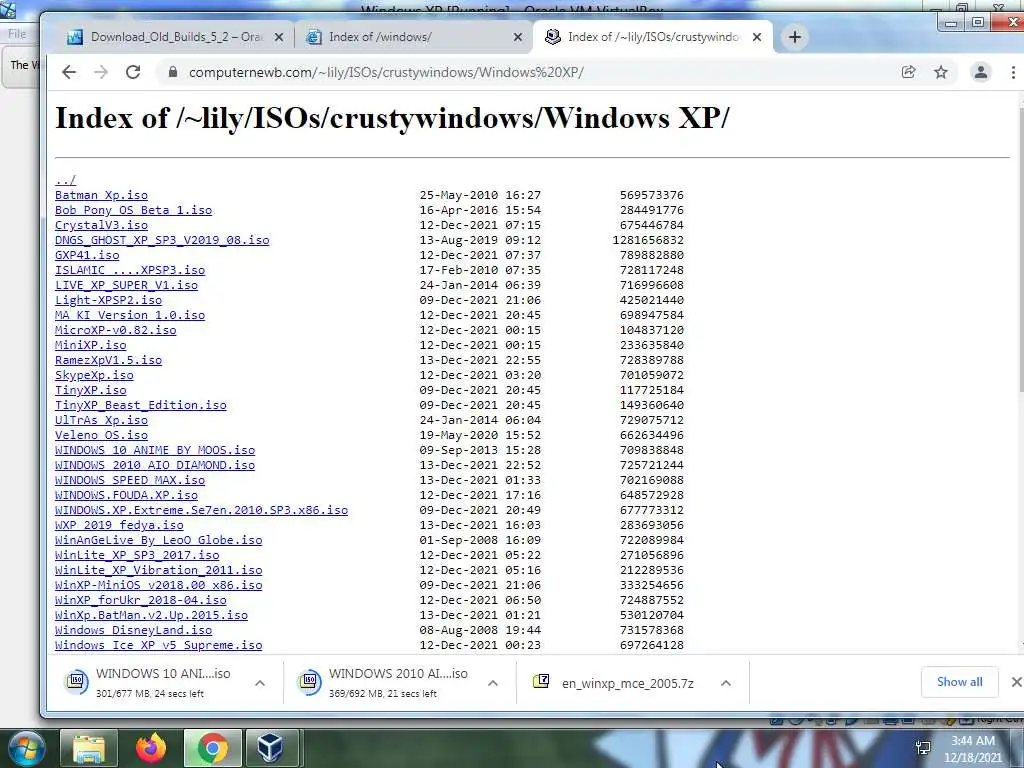Go to the parent directory ../ link
The width and height of the screenshot is (1024, 768).
(x=65, y=180)
